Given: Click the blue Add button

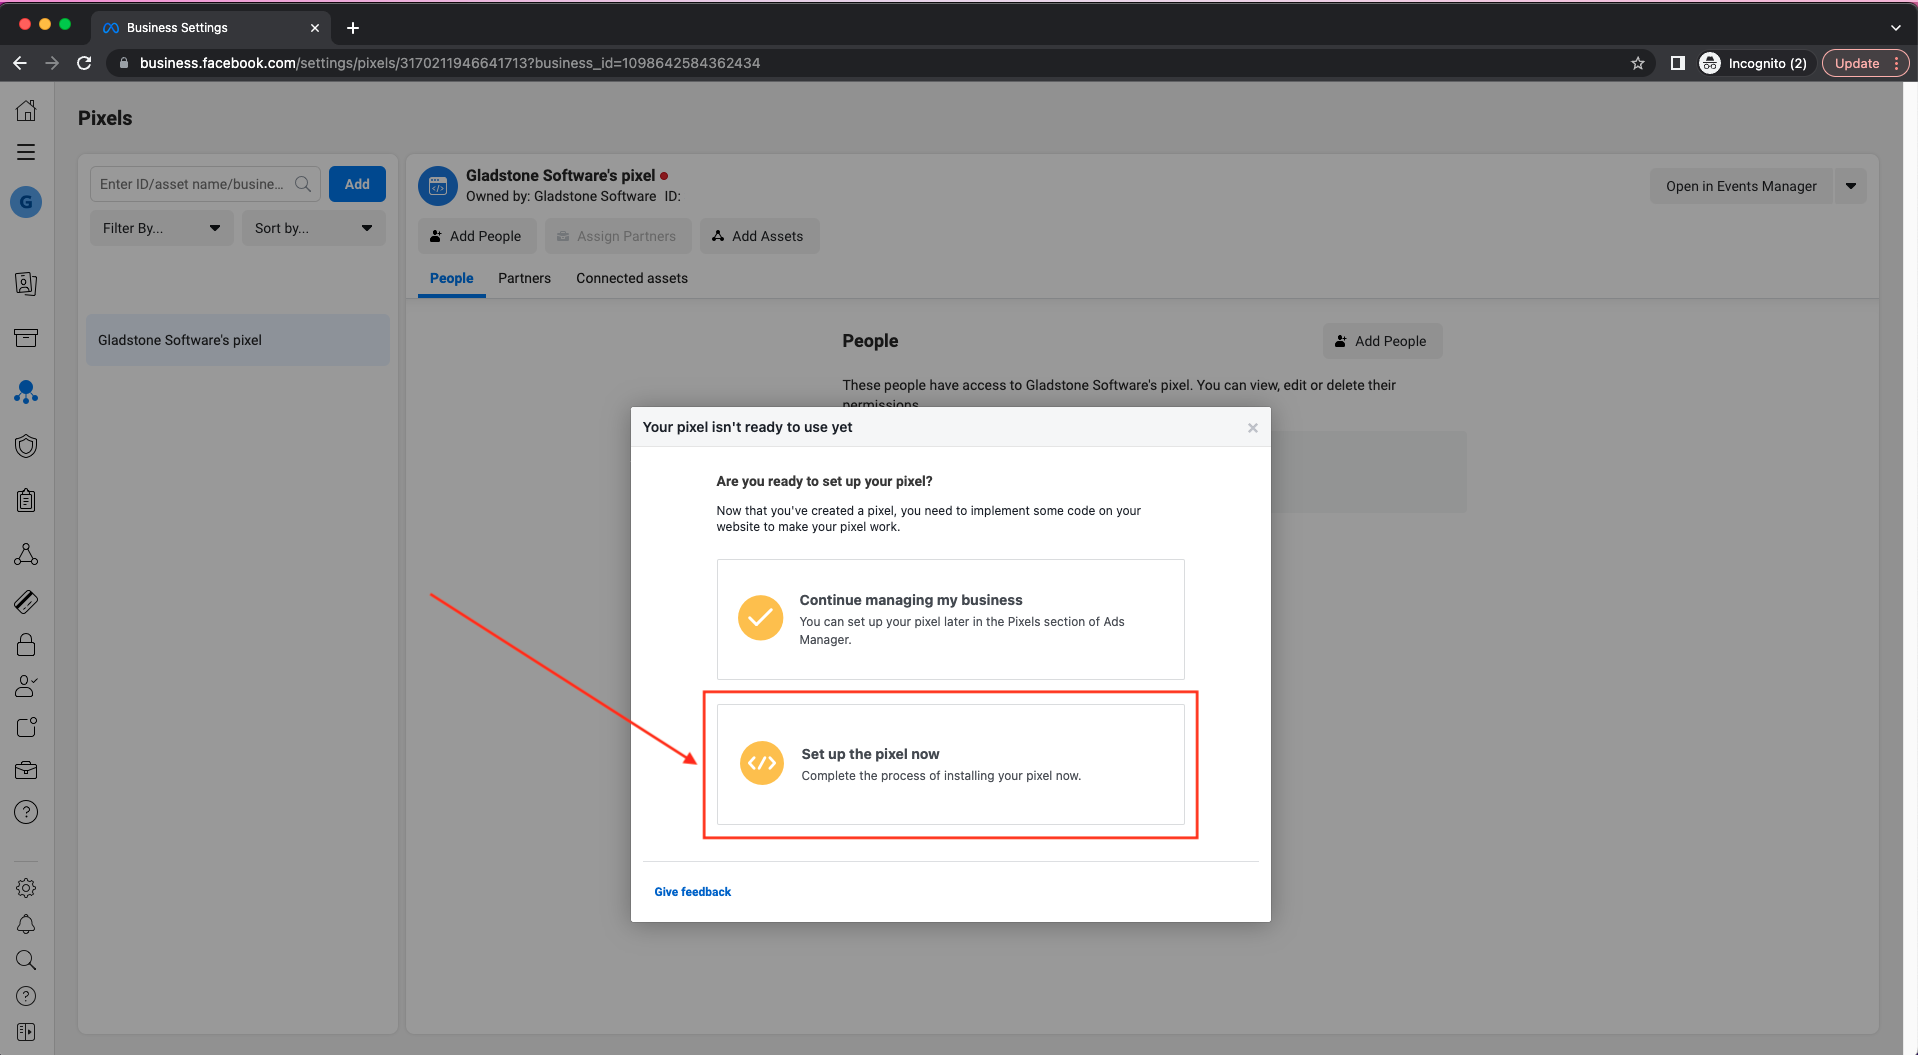Looking at the screenshot, I should (x=357, y=184).
